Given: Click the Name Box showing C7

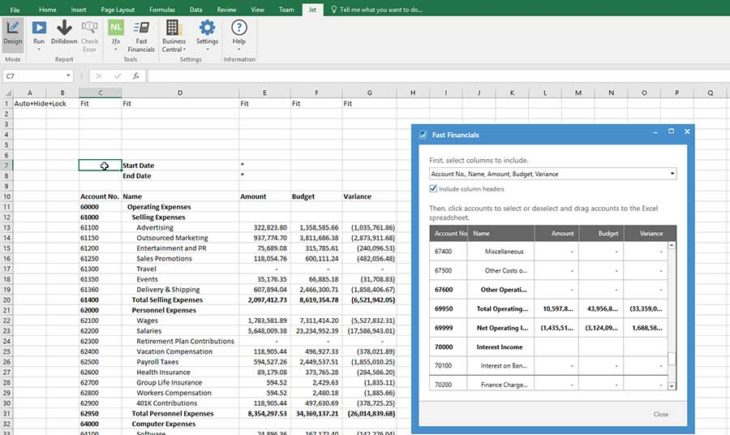Looking at the screenshot, I should [x=34, y=76].
